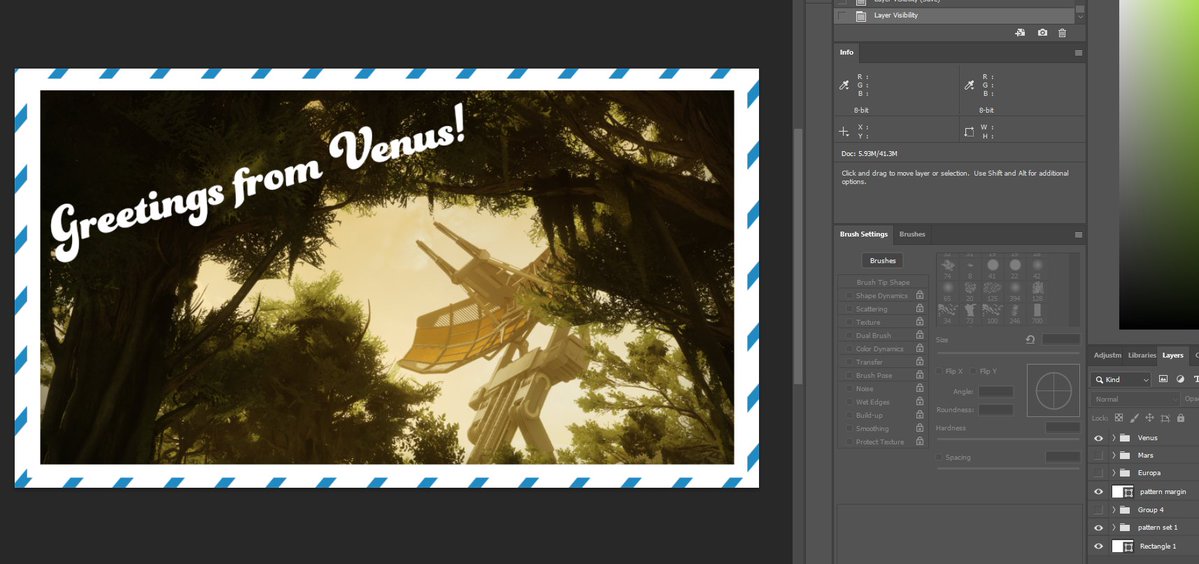Hide the Rectangle 1 layer
The height and width of the screenshot is (564, 1199).
coord(1099,546)
